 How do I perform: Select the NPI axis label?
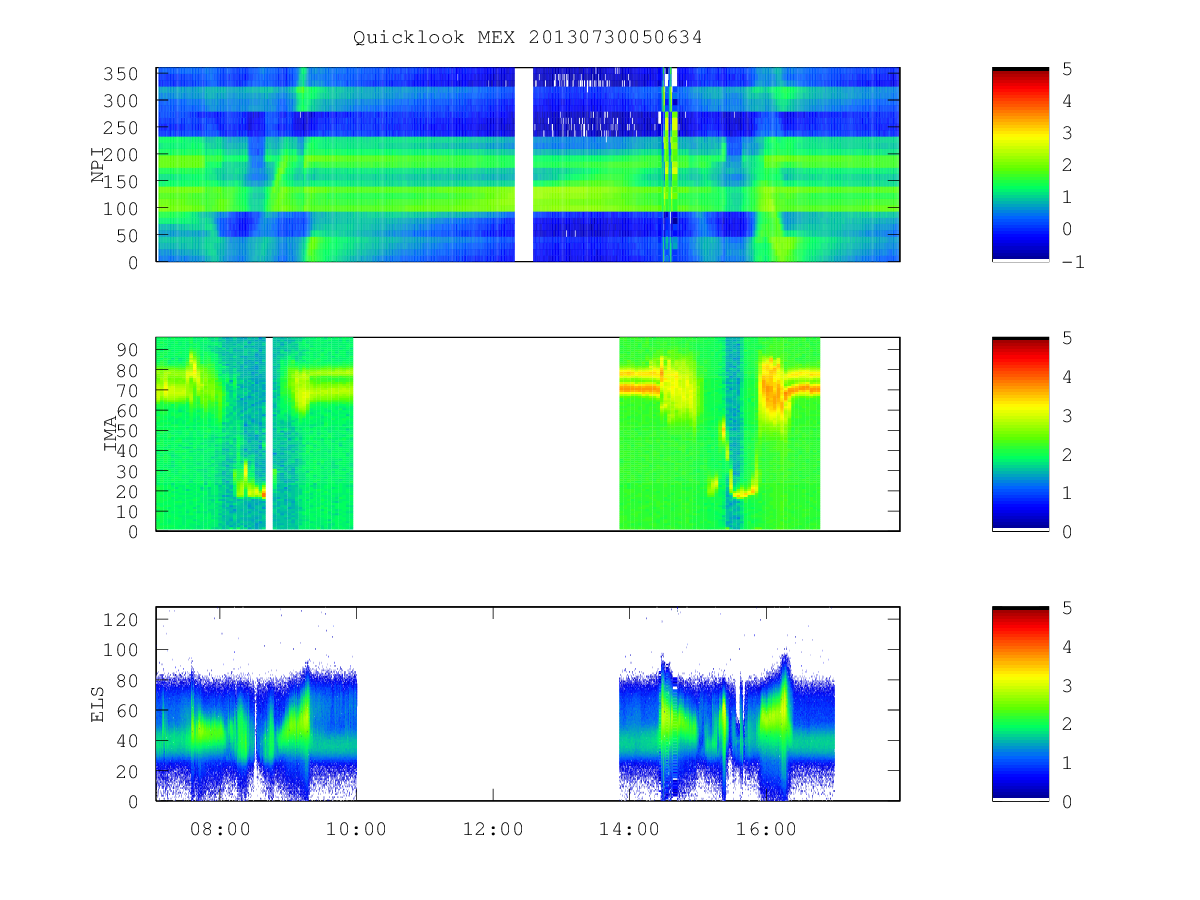98,165
